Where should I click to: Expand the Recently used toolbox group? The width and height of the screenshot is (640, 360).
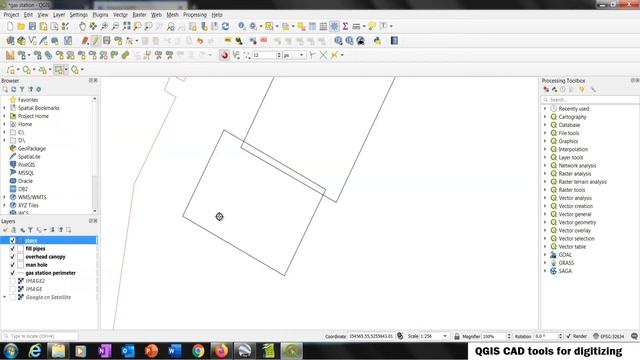pyautogui.click(x=545, y=109)
